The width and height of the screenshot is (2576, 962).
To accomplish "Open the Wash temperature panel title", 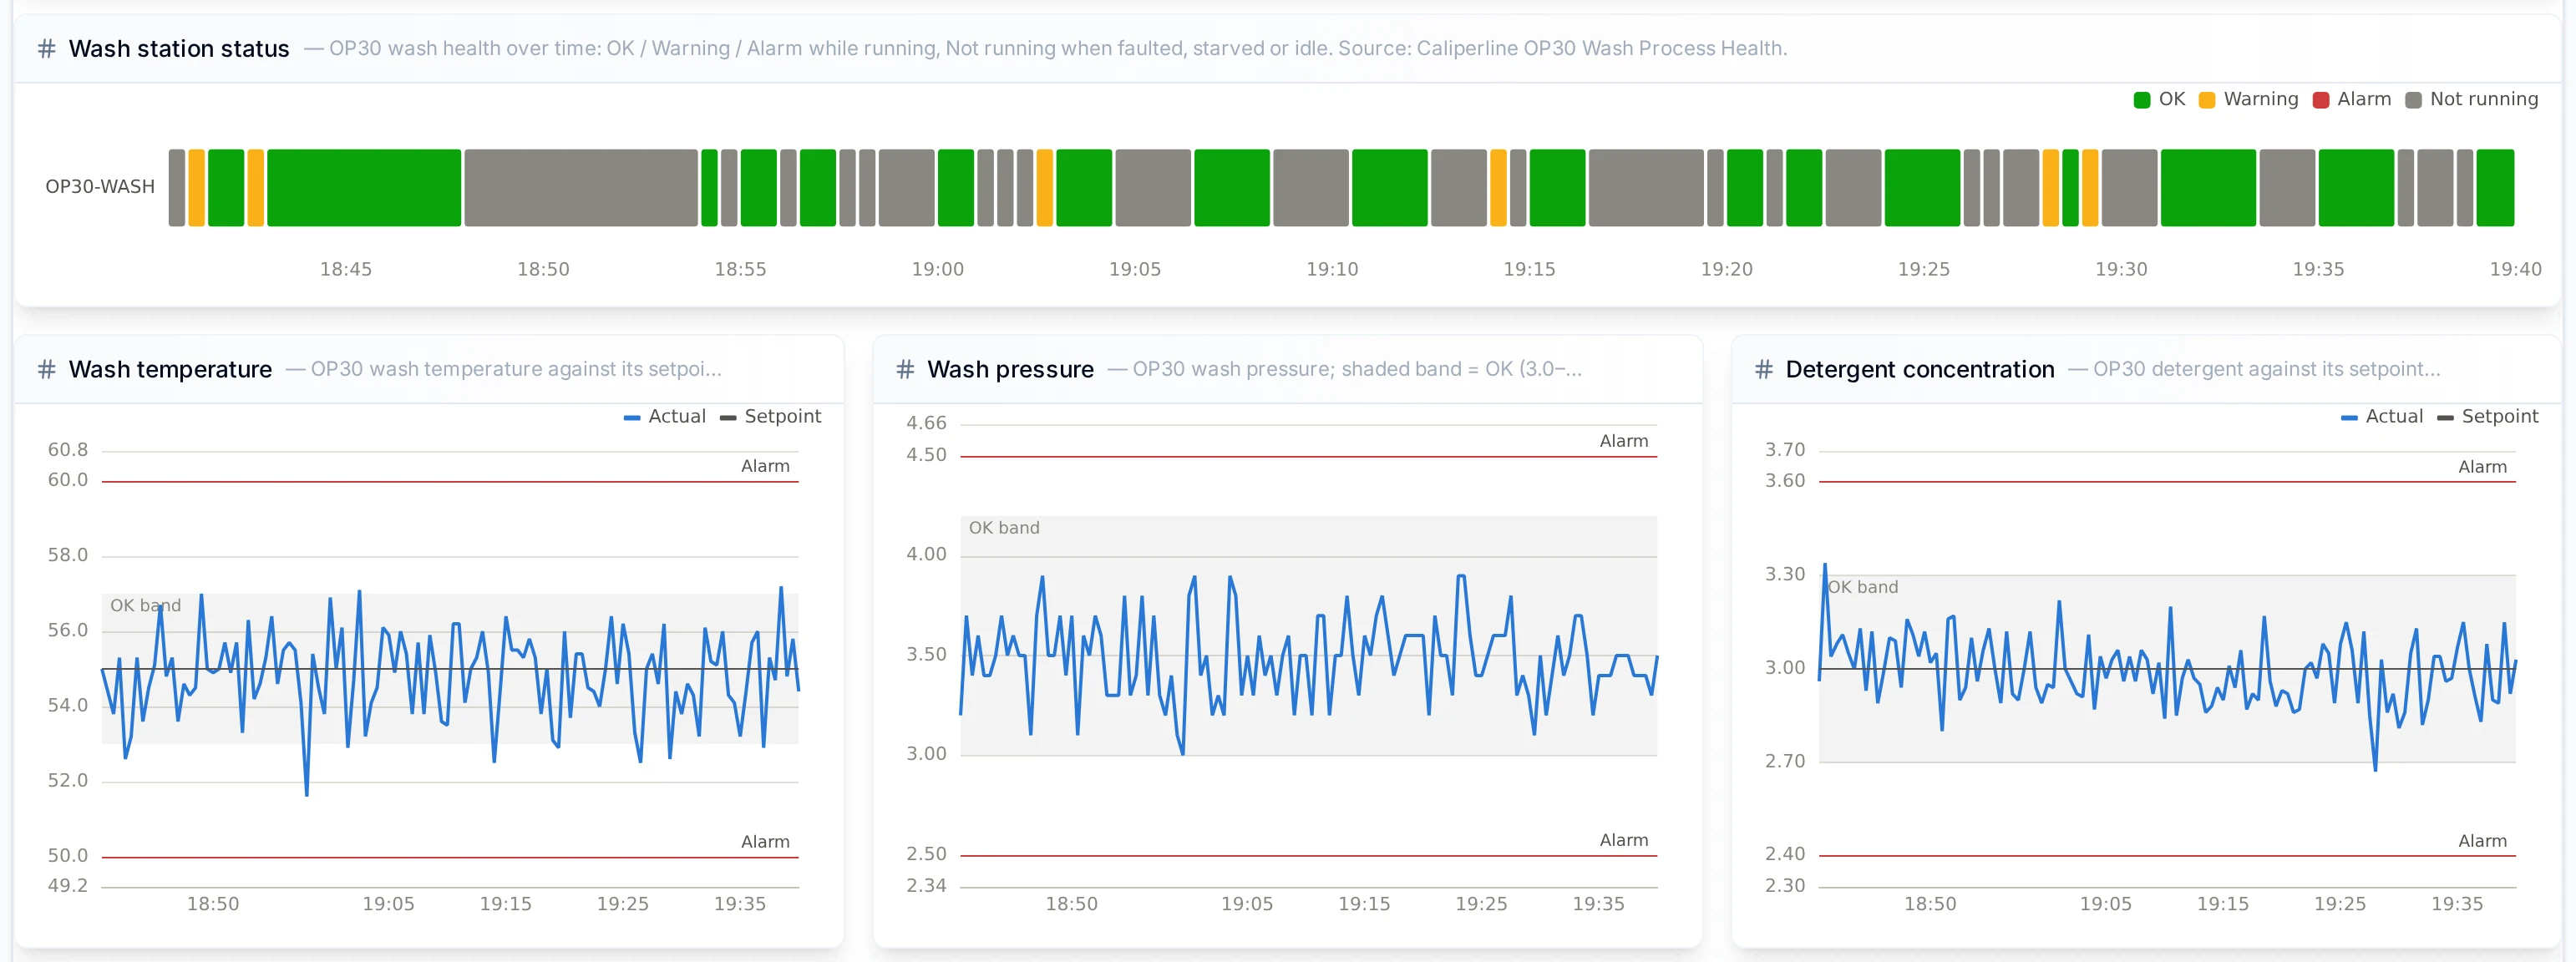I will 170,369.
